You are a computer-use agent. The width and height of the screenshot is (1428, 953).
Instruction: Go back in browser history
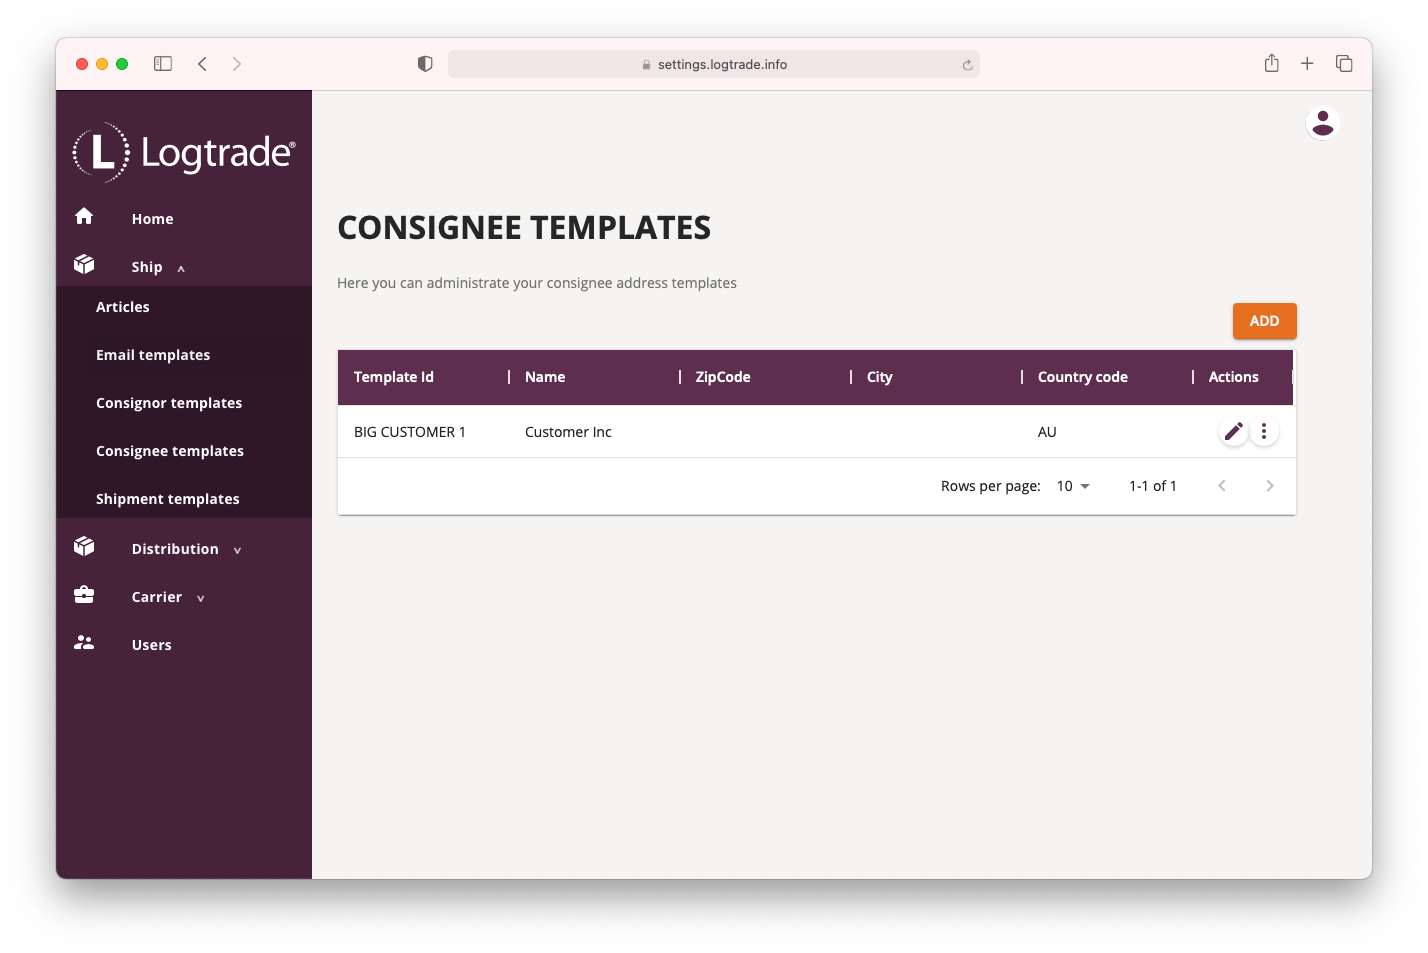(x=202, y=64)
